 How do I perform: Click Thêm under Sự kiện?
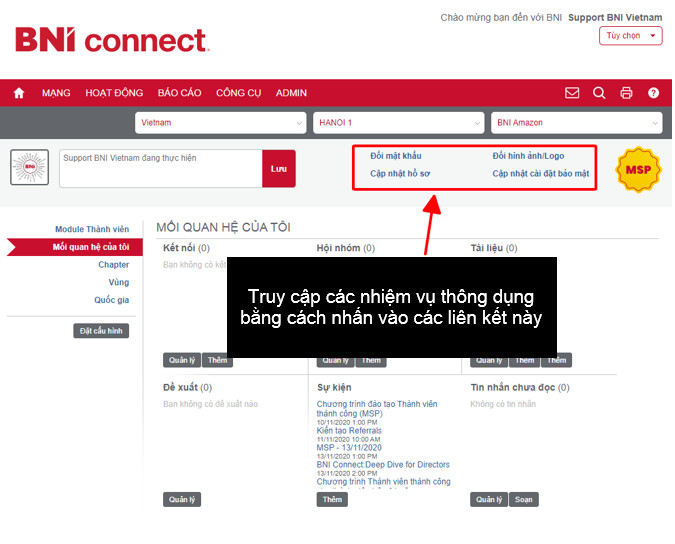(332, 499)
